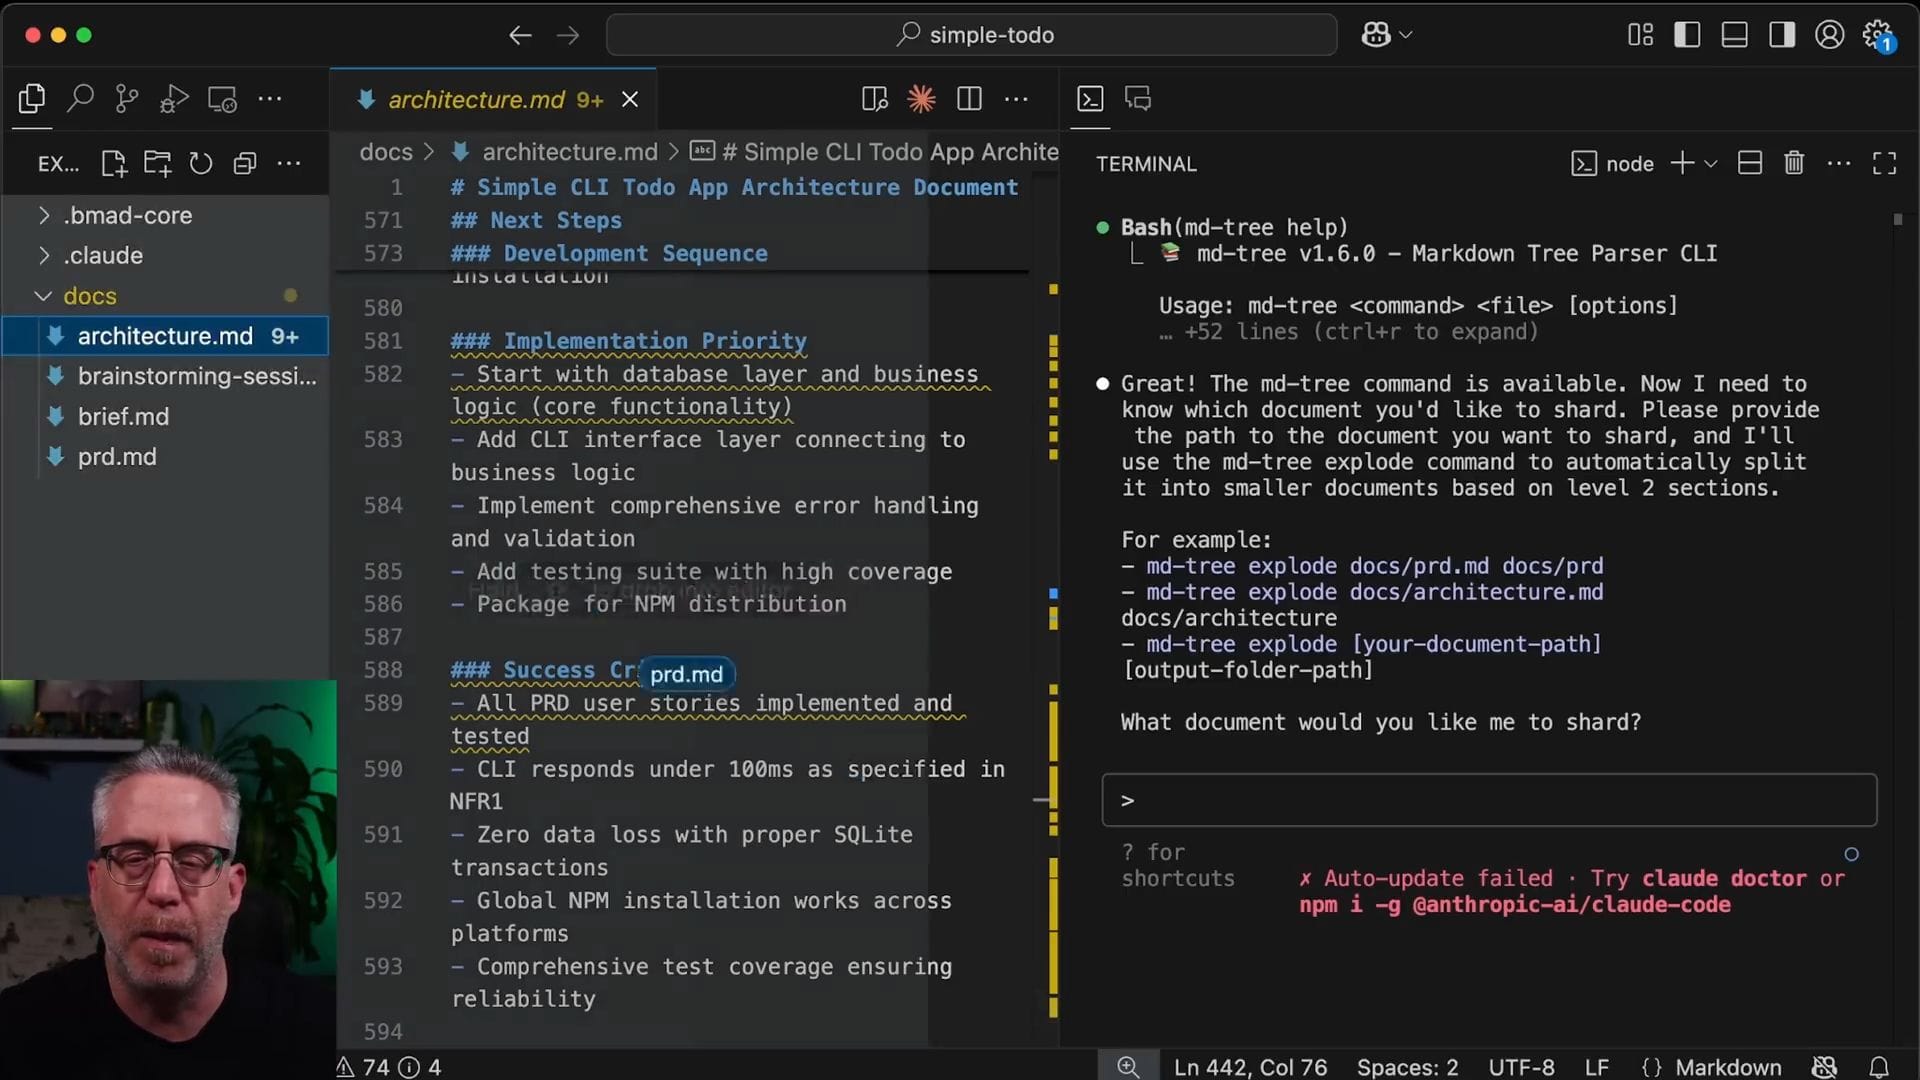The height and width of the screenshot is (1080, 1920).
Task: Kill terminal with the trash icon
Action: pyautogui.click(x=1794, y=163)
